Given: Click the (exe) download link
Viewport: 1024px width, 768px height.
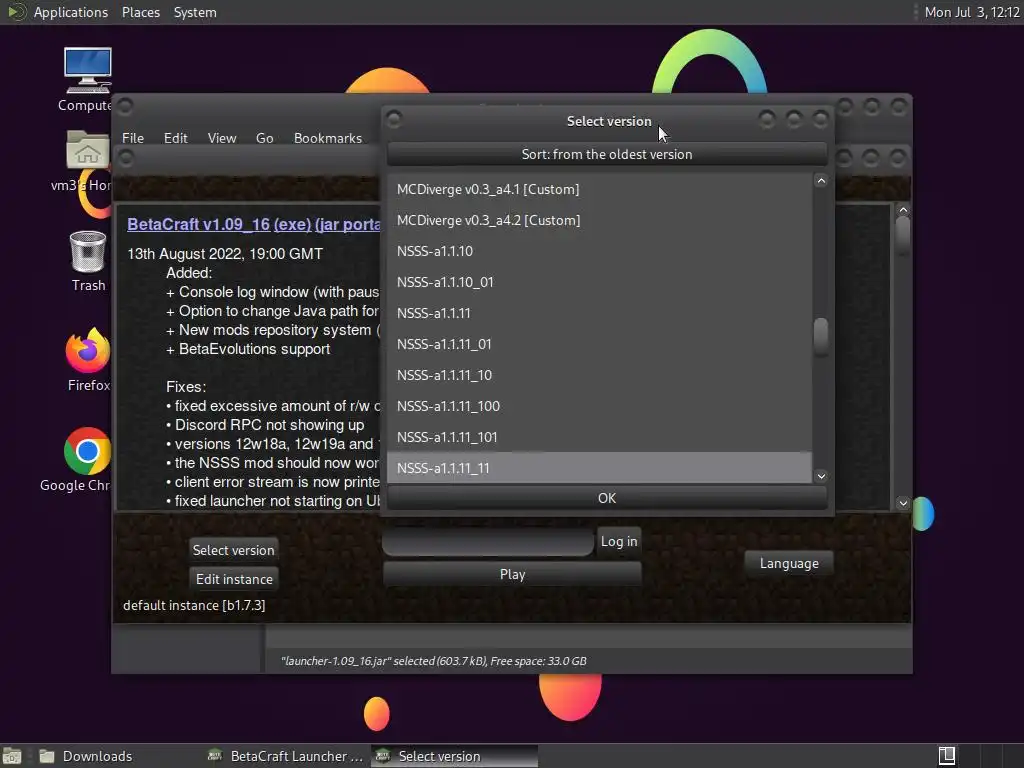Looking at the screenshot, I should tap(292, 224).
